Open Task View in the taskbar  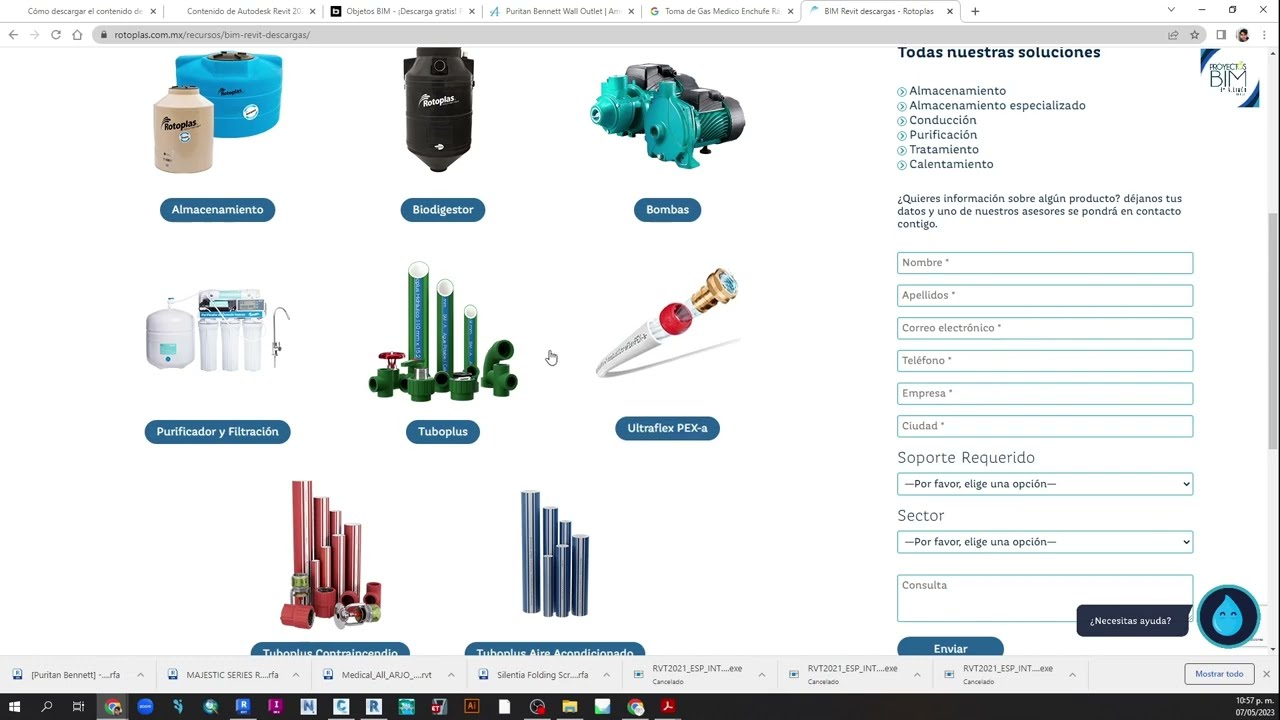pyautogui.click(x=78, y=707)
